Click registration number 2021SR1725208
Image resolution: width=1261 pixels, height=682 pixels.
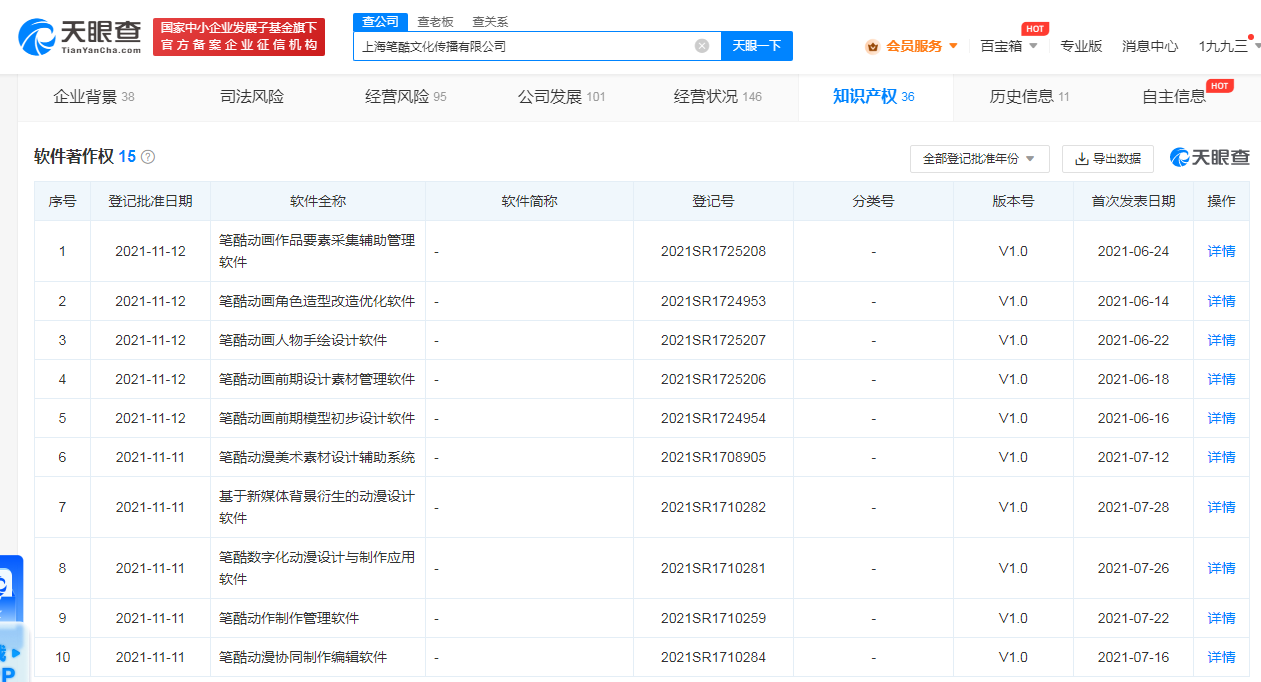click(713, 251)
